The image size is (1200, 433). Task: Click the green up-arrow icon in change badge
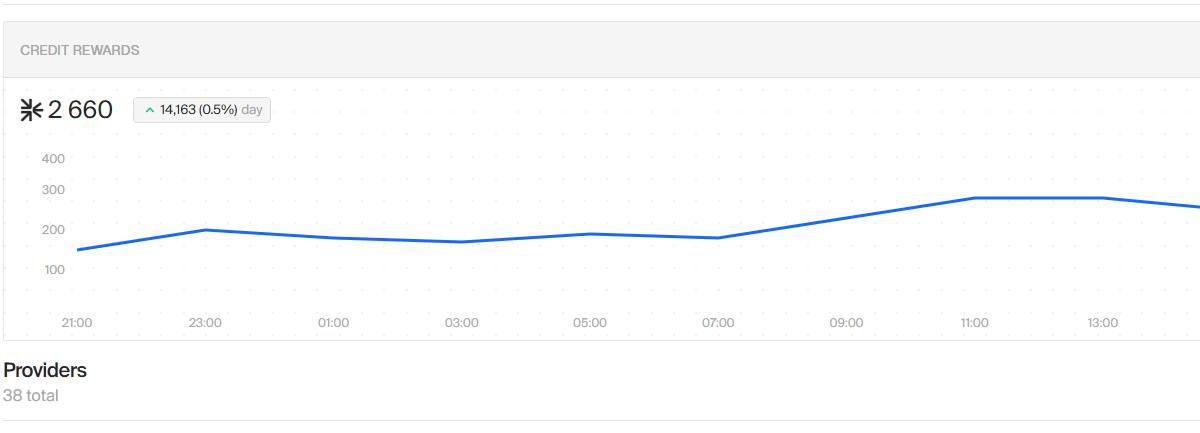pos(150,110)
